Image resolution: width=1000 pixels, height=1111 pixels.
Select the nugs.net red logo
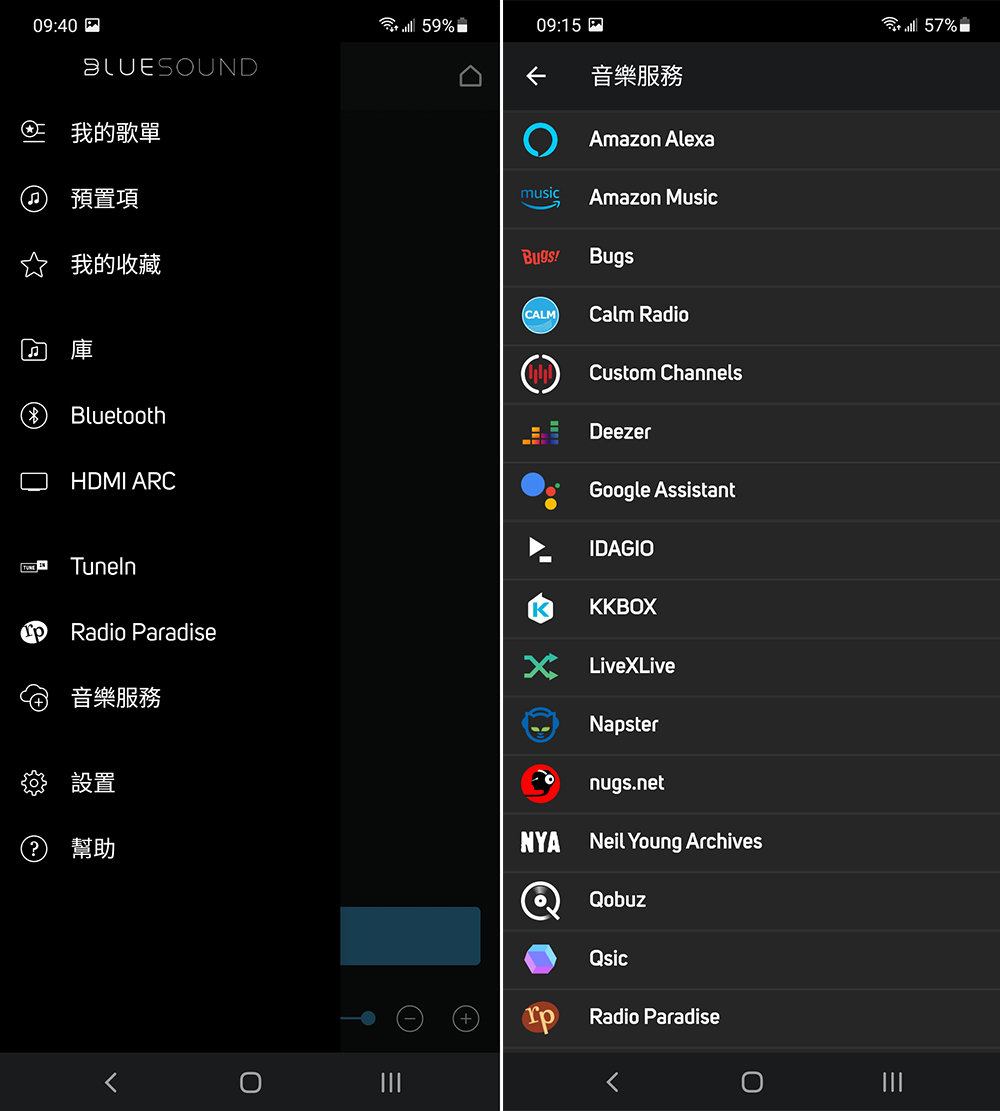point(540,783)
